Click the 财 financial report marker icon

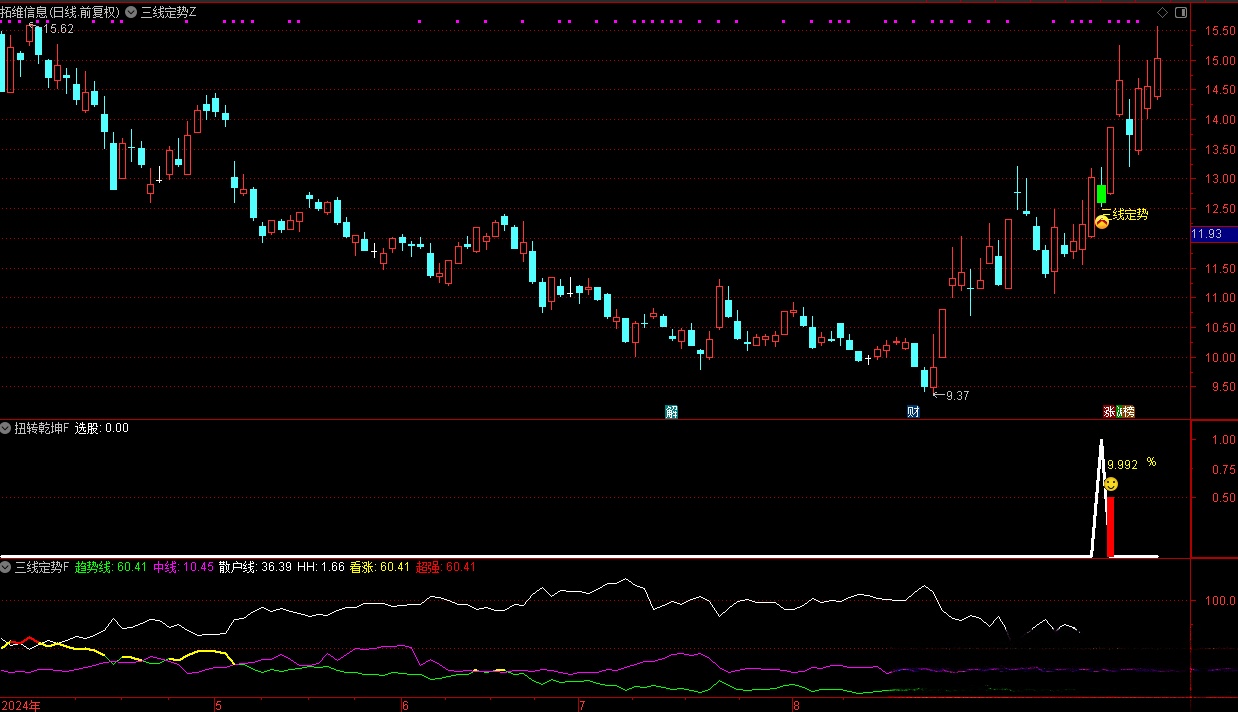[x=913, y=411]
